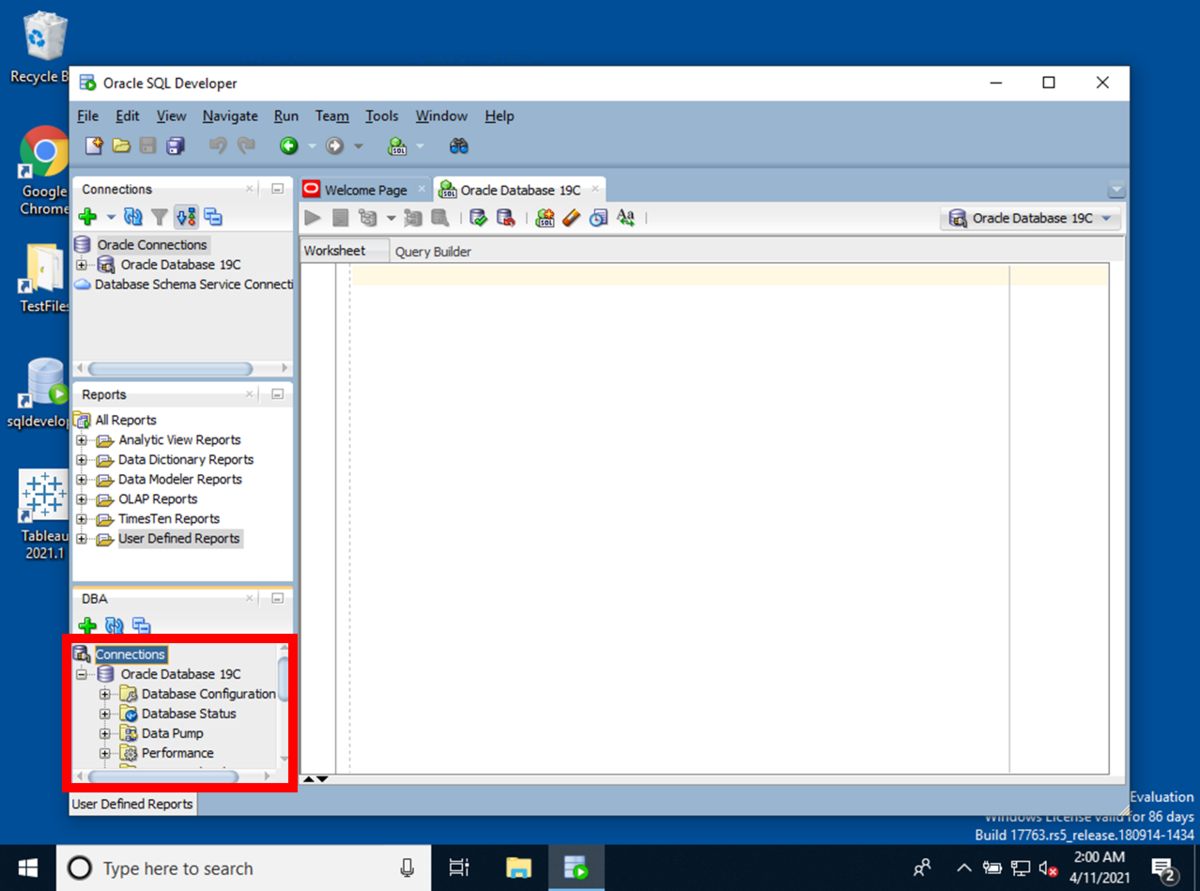Add DBA connection with green plus
The image size is (1200, 891).
click(88, 627)
